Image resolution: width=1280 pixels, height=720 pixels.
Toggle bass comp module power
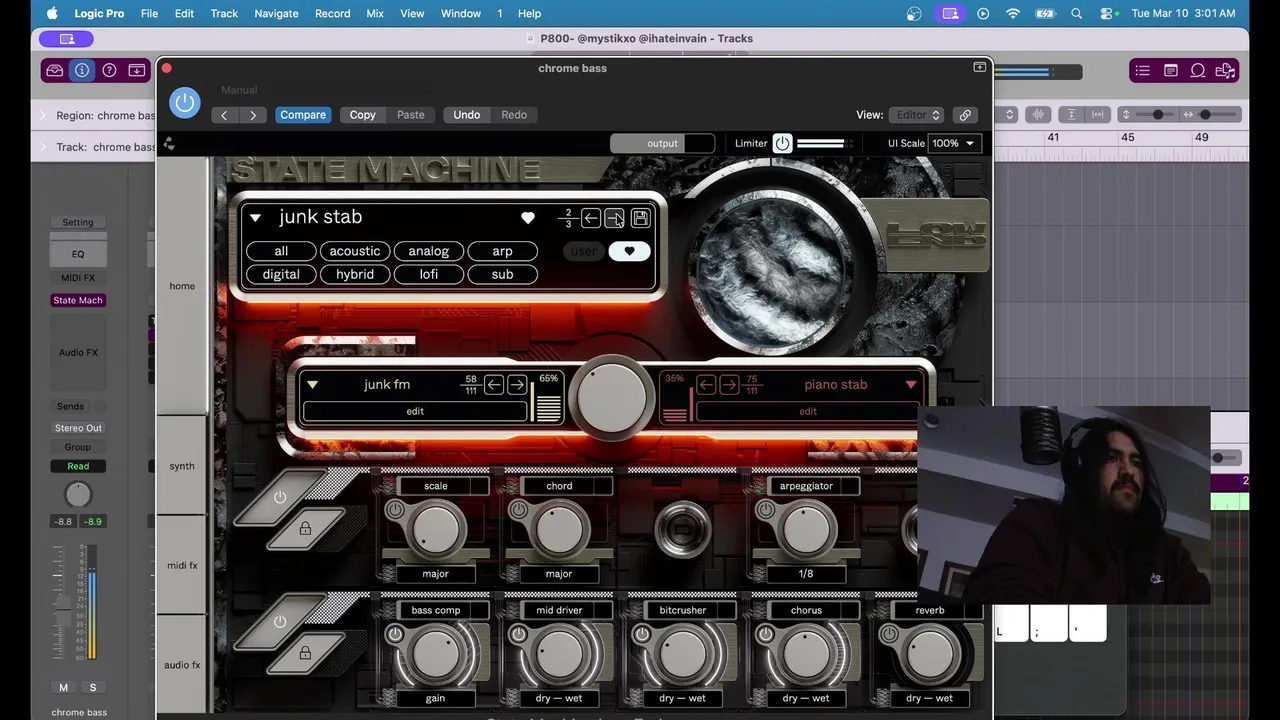pyautogui.click(x=395, y=634)
